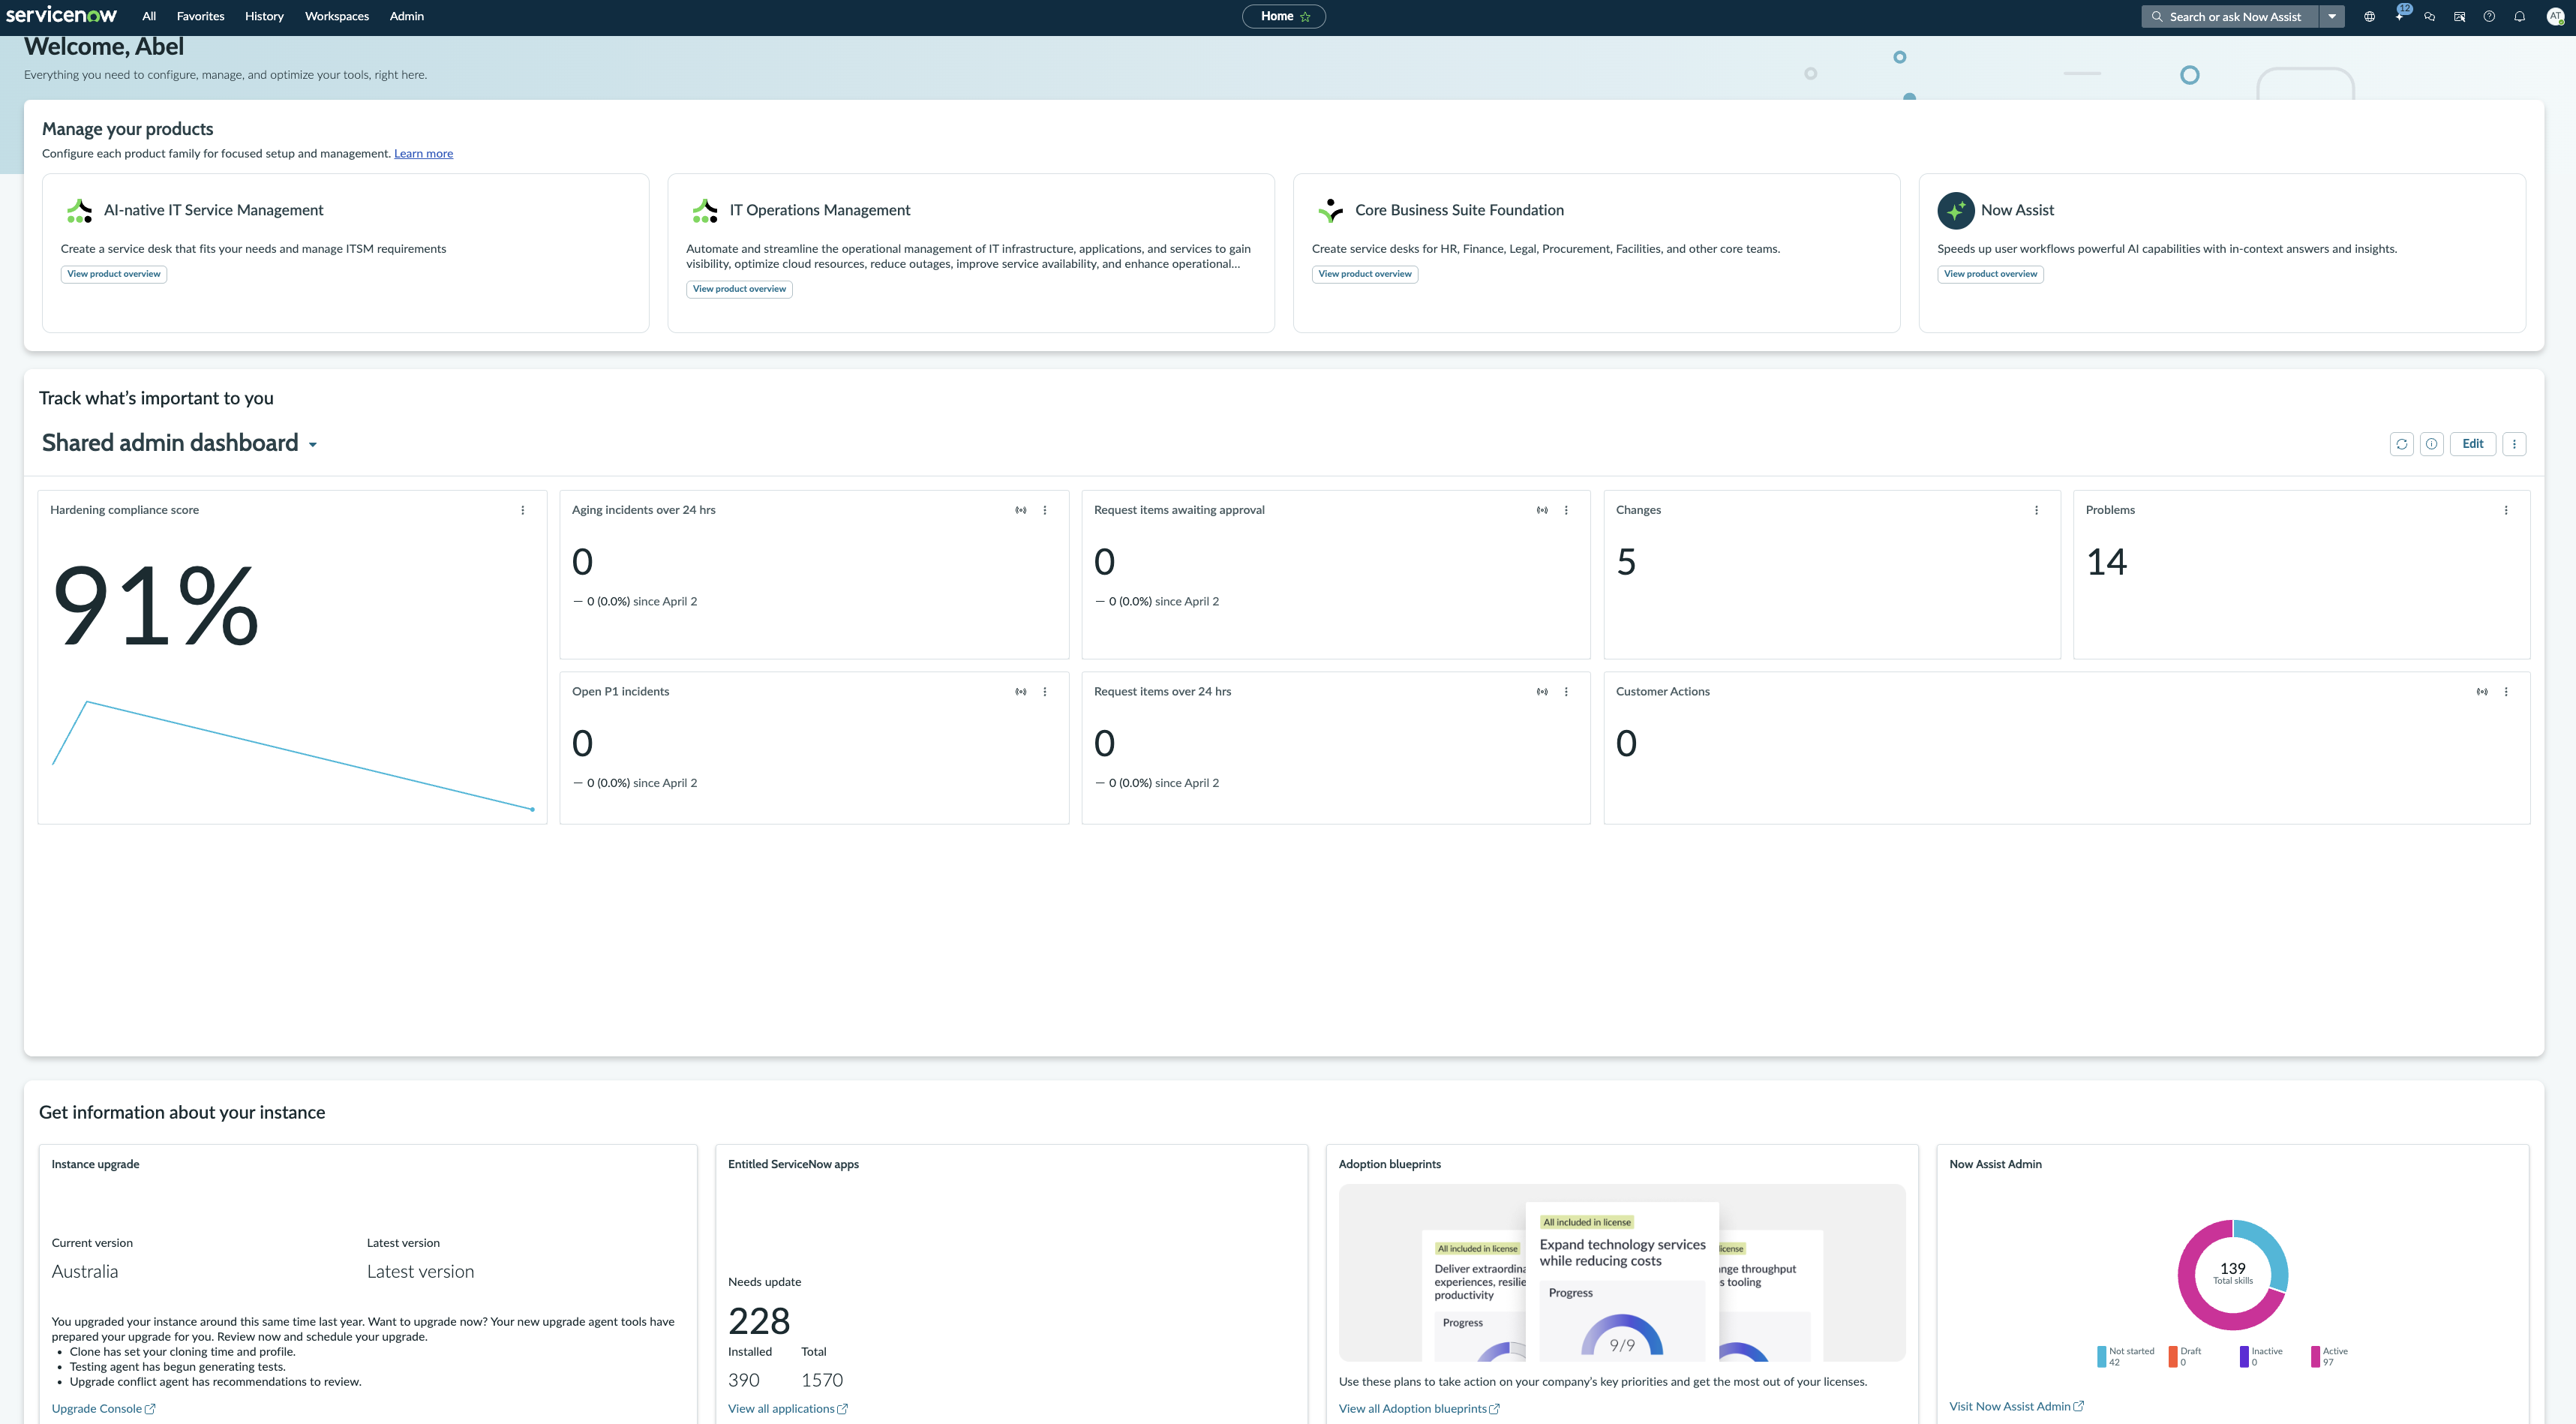This screenshot has width=2576, height=1424.
Task: Click the AI-native IT Service Management title
Action: [213, 210]
